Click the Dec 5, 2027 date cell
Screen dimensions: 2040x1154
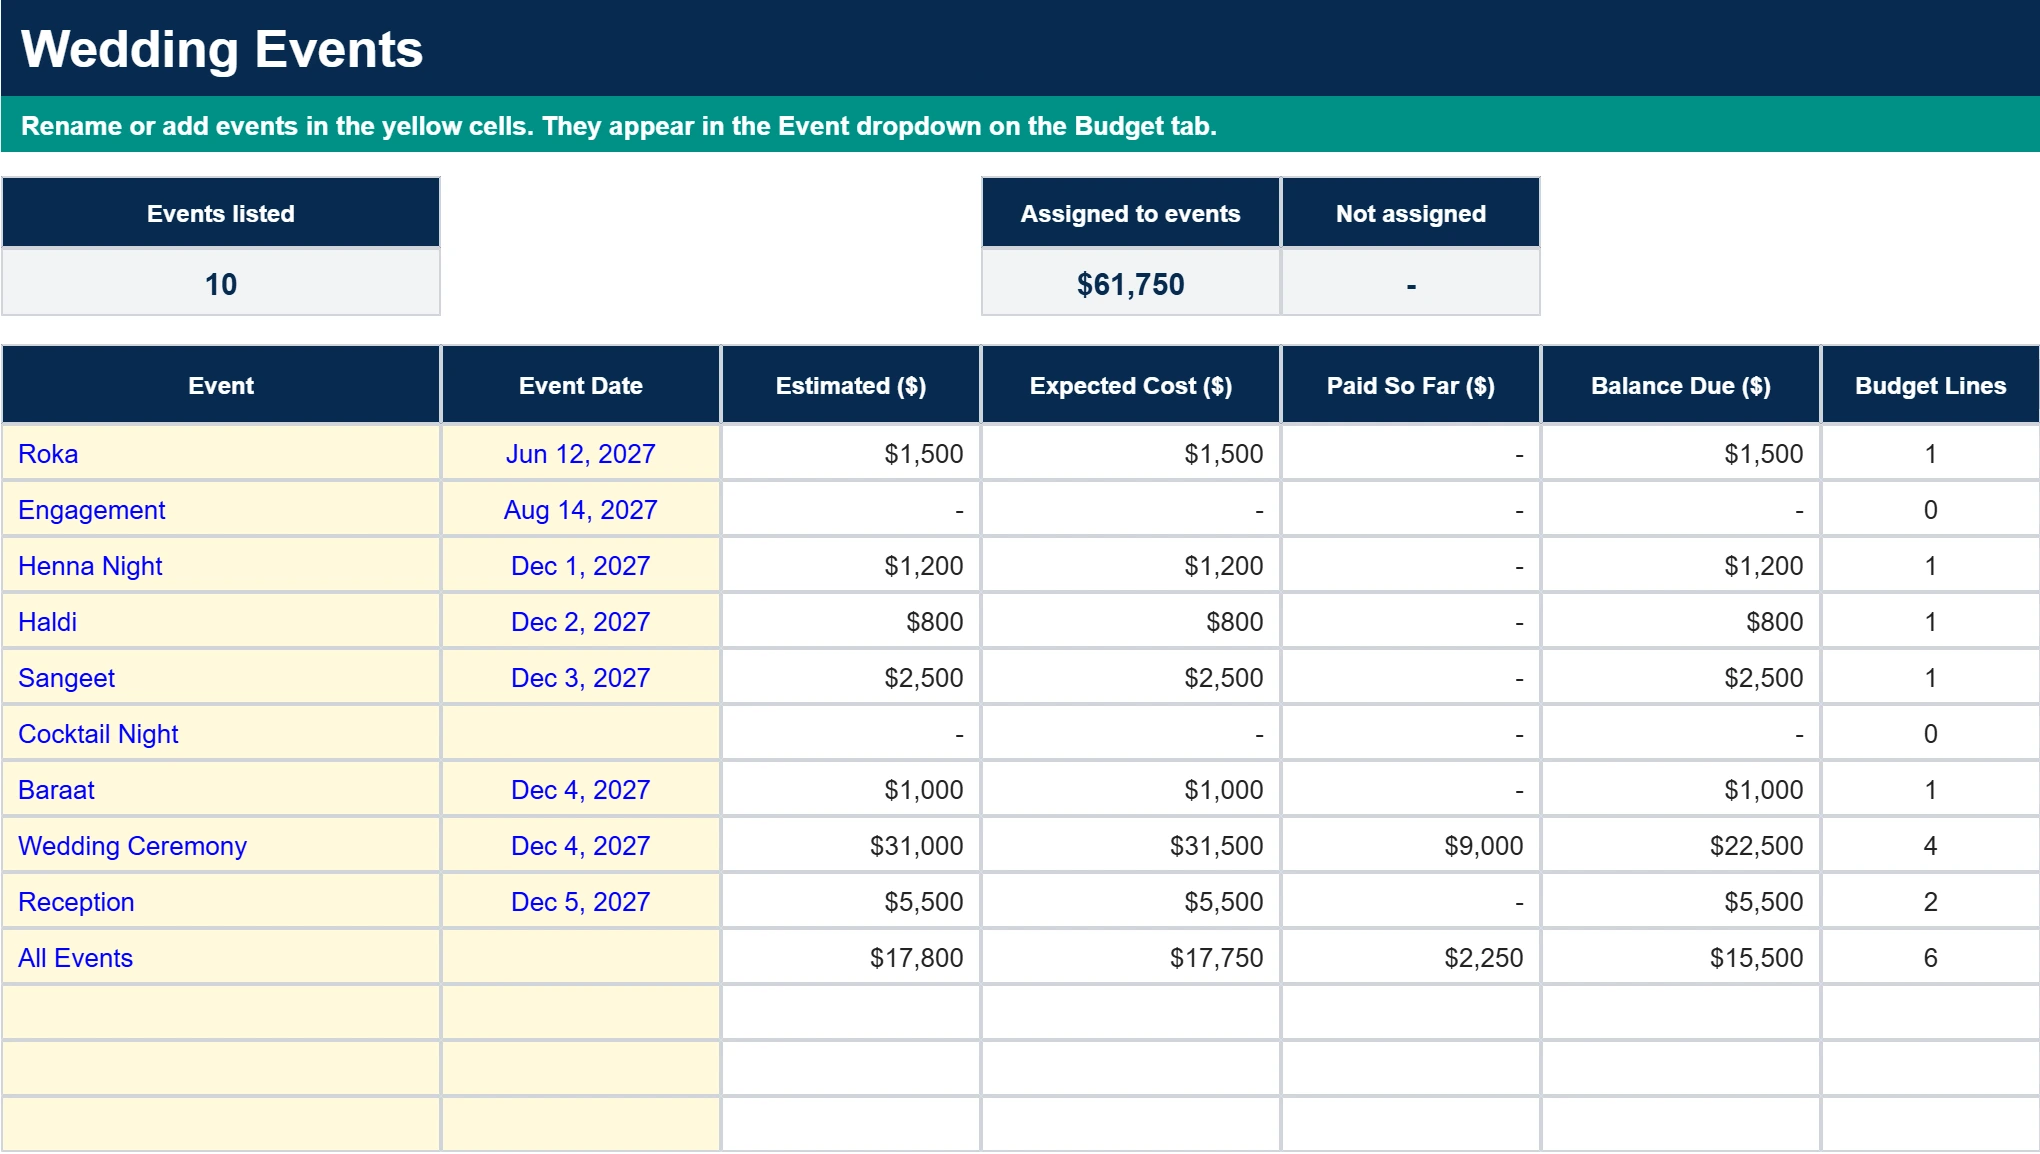pyautogui.click(x=581, y=902)
